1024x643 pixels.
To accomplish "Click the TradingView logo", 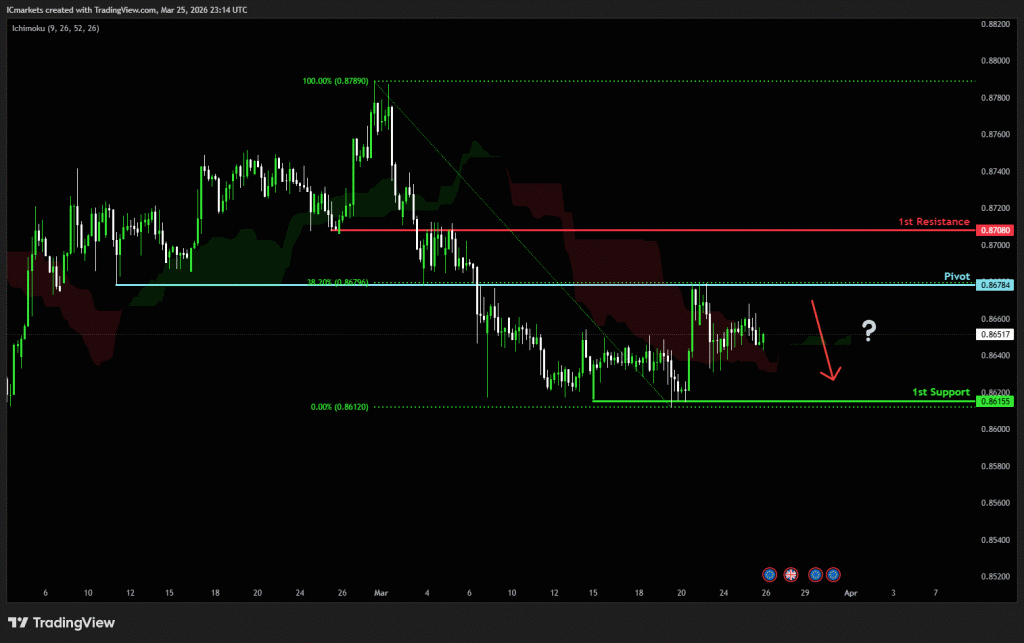I will coord(62,623).
